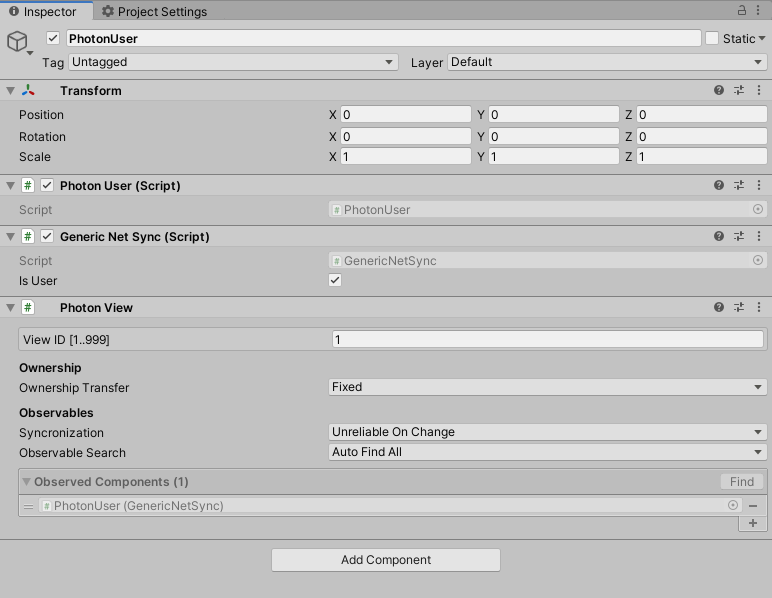772x598 pixels.
Task: Collapse the Transform component foldout
Action: [x=10, y=91]
